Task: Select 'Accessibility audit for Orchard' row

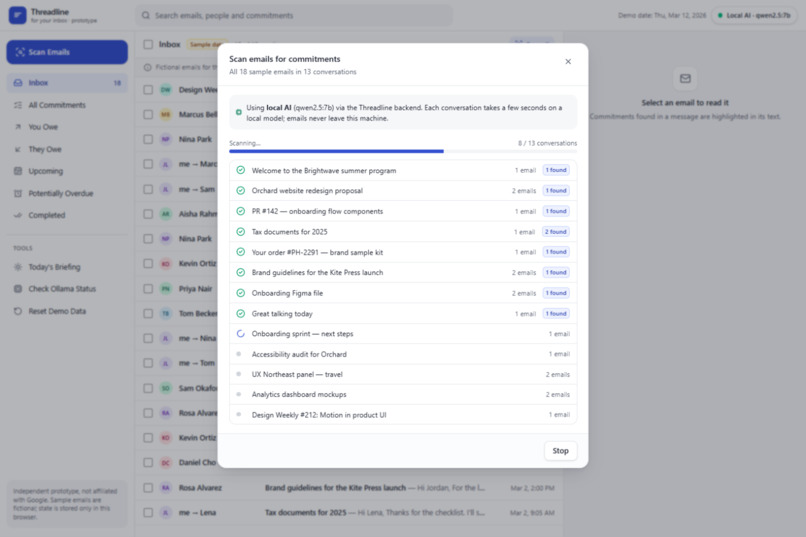Action: (403, 354)
